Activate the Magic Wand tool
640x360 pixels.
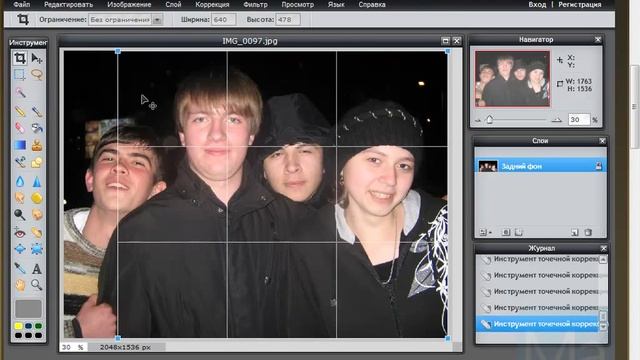20,93
